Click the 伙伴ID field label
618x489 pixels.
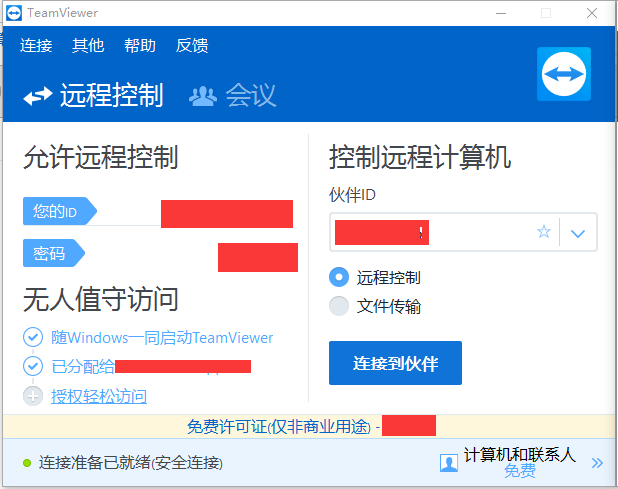[352, 195]
